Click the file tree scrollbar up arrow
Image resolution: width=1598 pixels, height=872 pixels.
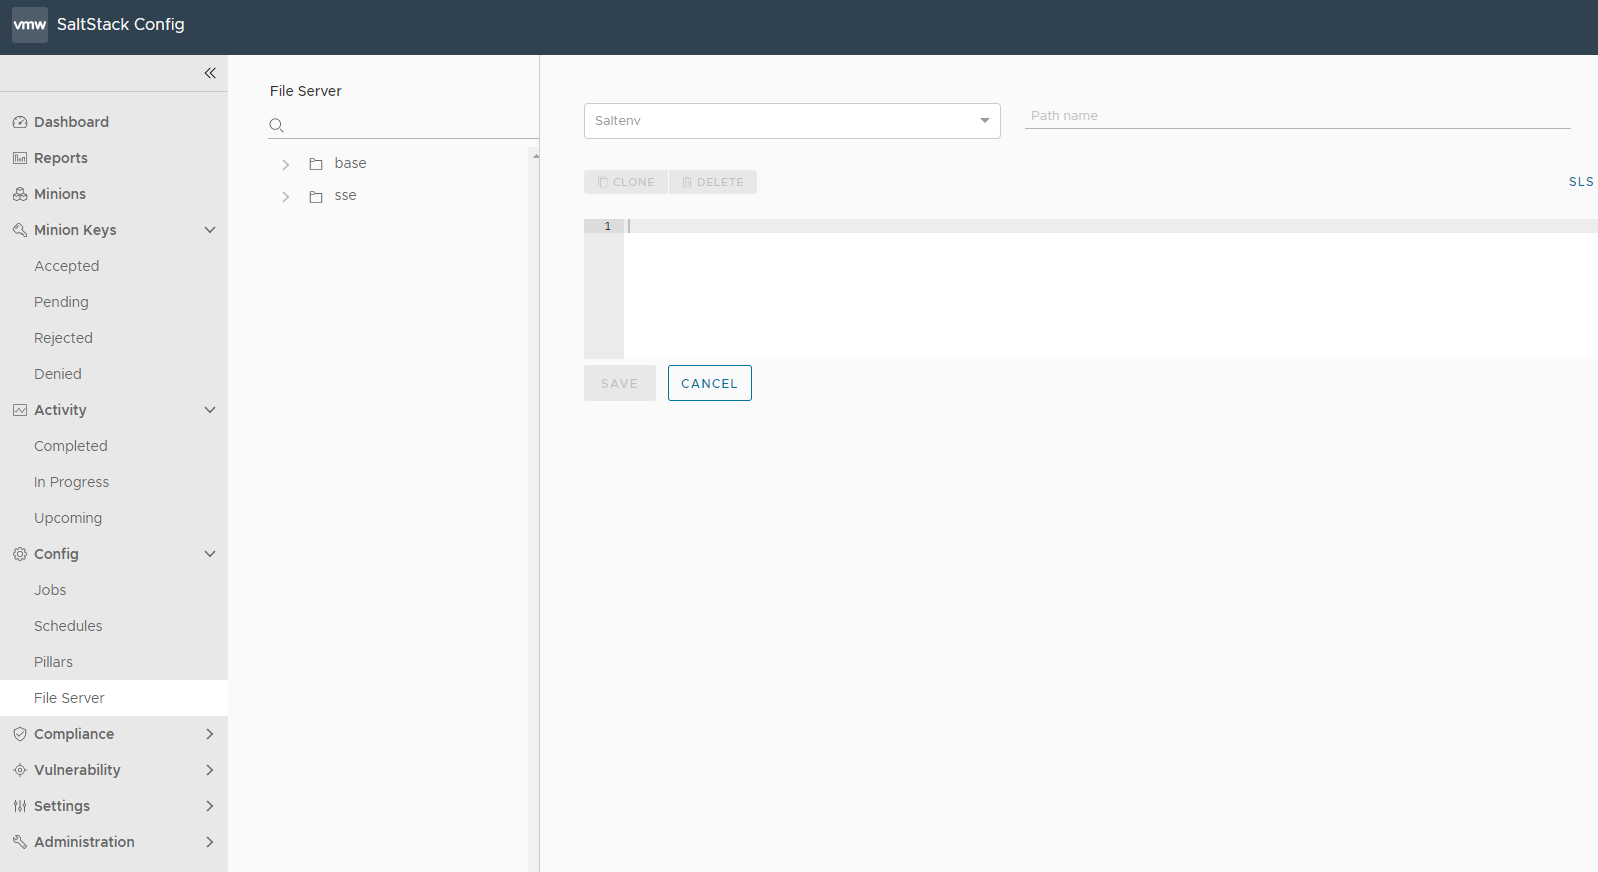click(535, 156)
